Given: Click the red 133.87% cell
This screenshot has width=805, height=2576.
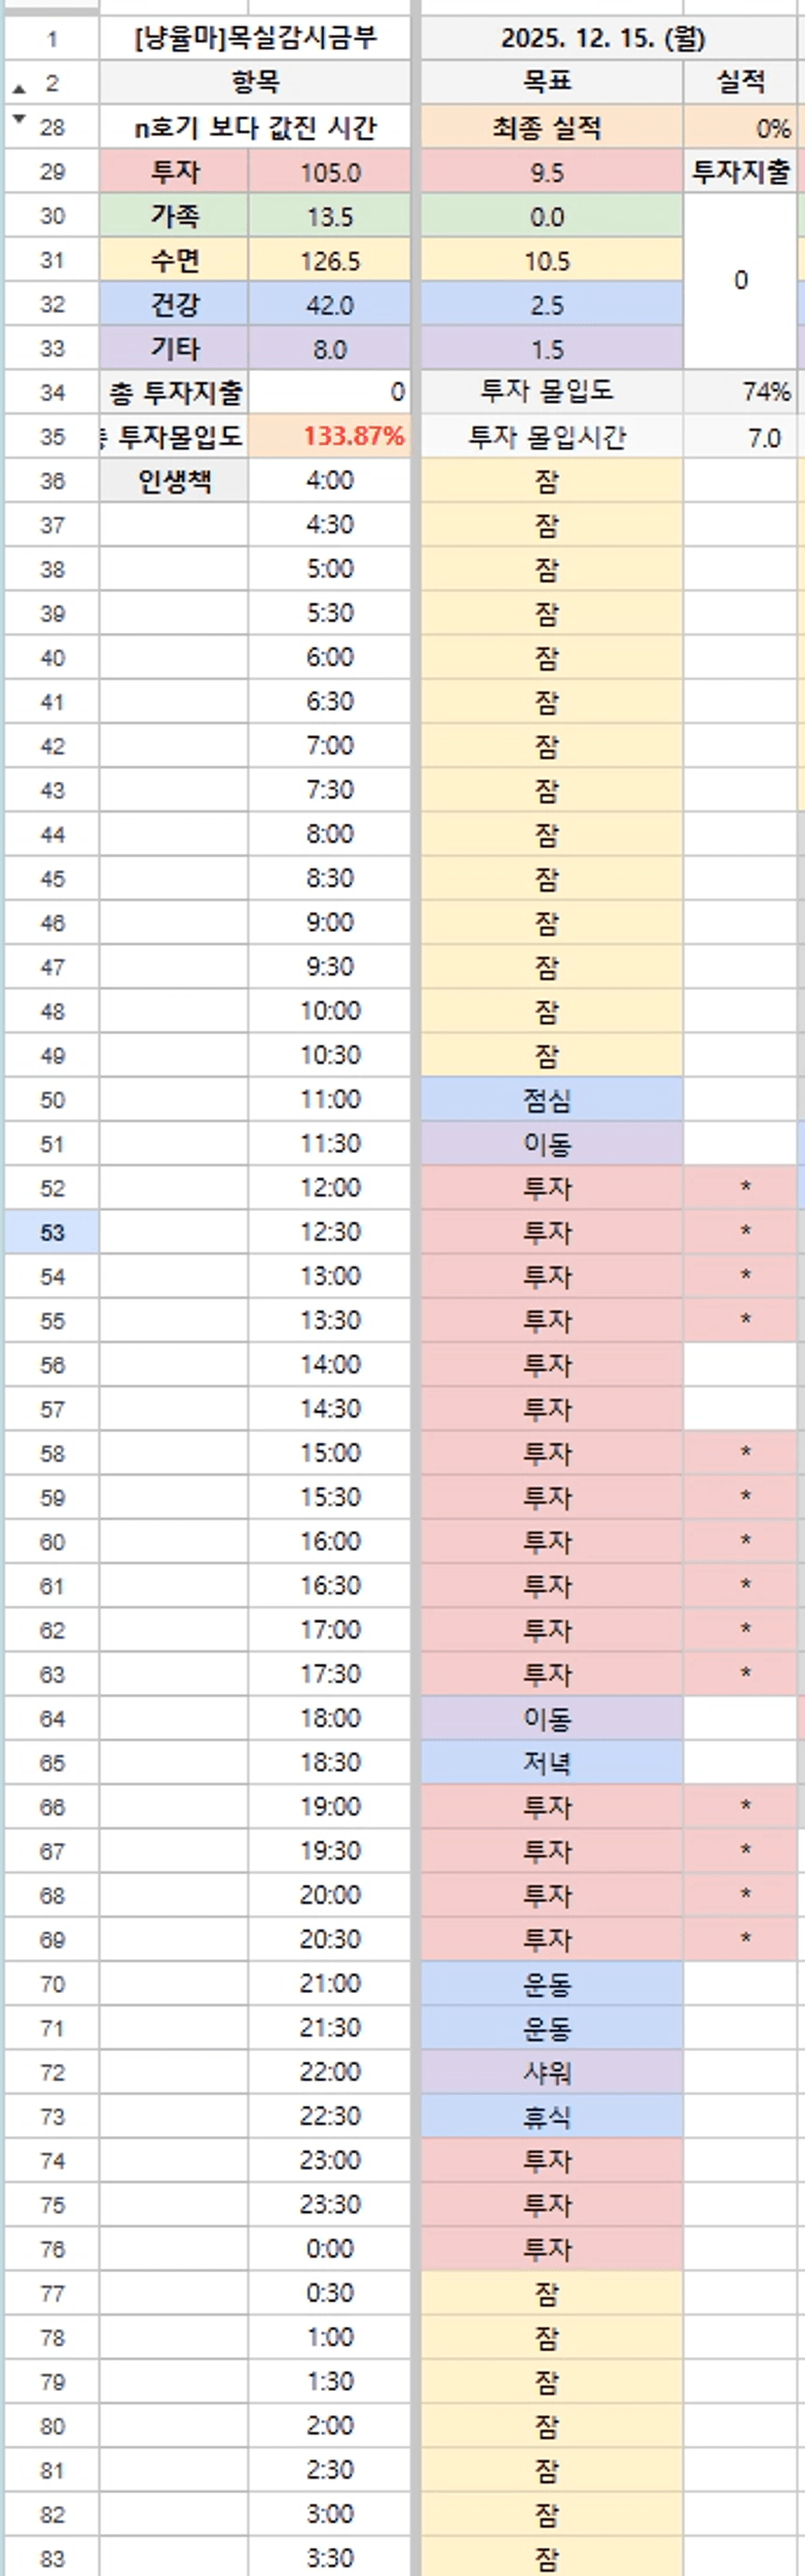Looking at the screenshot, I should 330,436.
